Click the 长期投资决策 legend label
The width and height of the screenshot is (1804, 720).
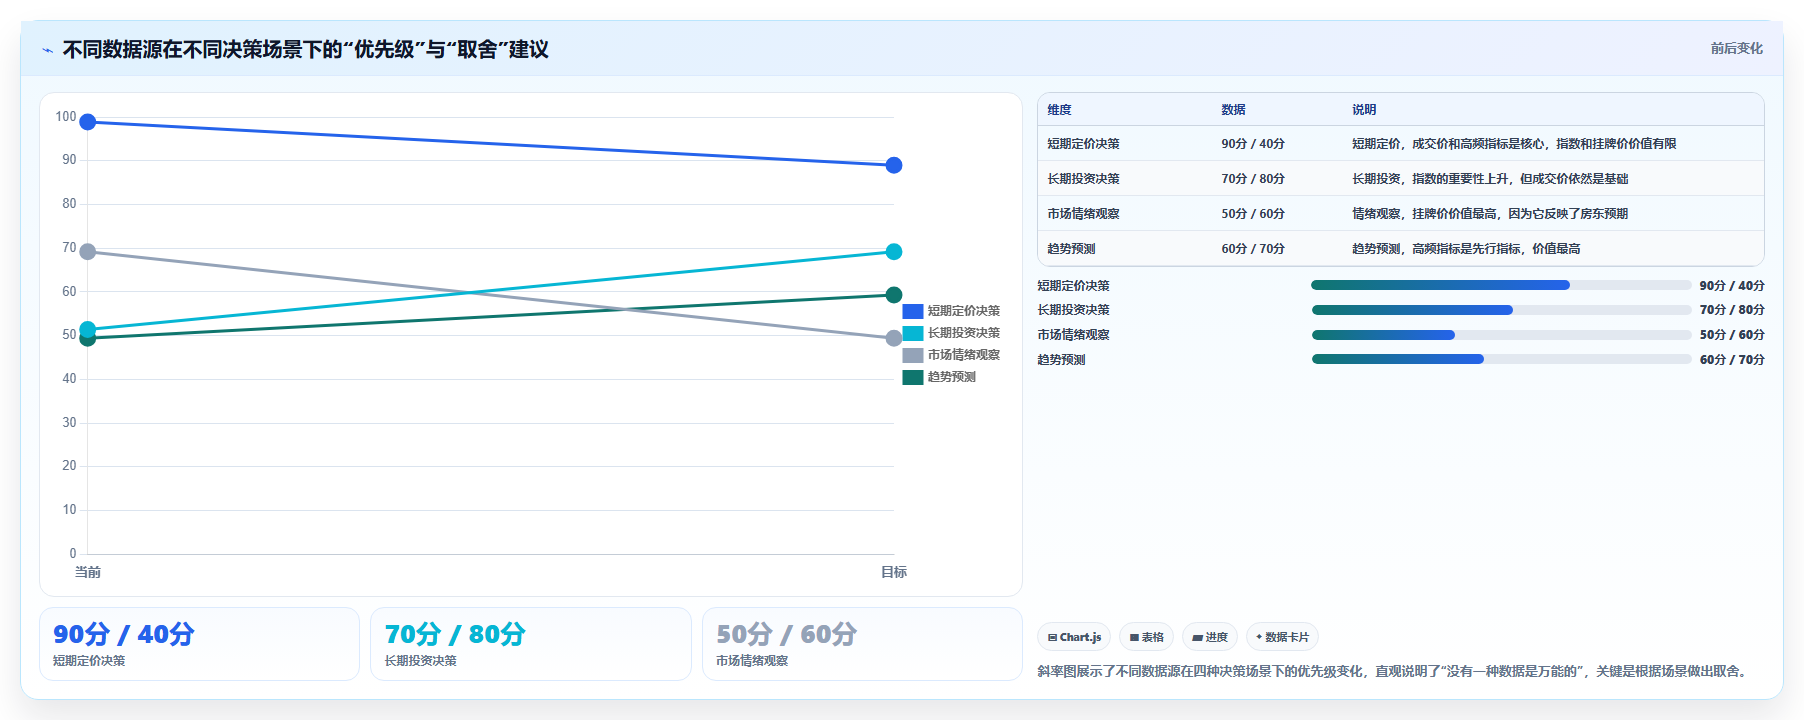tap(963, 333)
